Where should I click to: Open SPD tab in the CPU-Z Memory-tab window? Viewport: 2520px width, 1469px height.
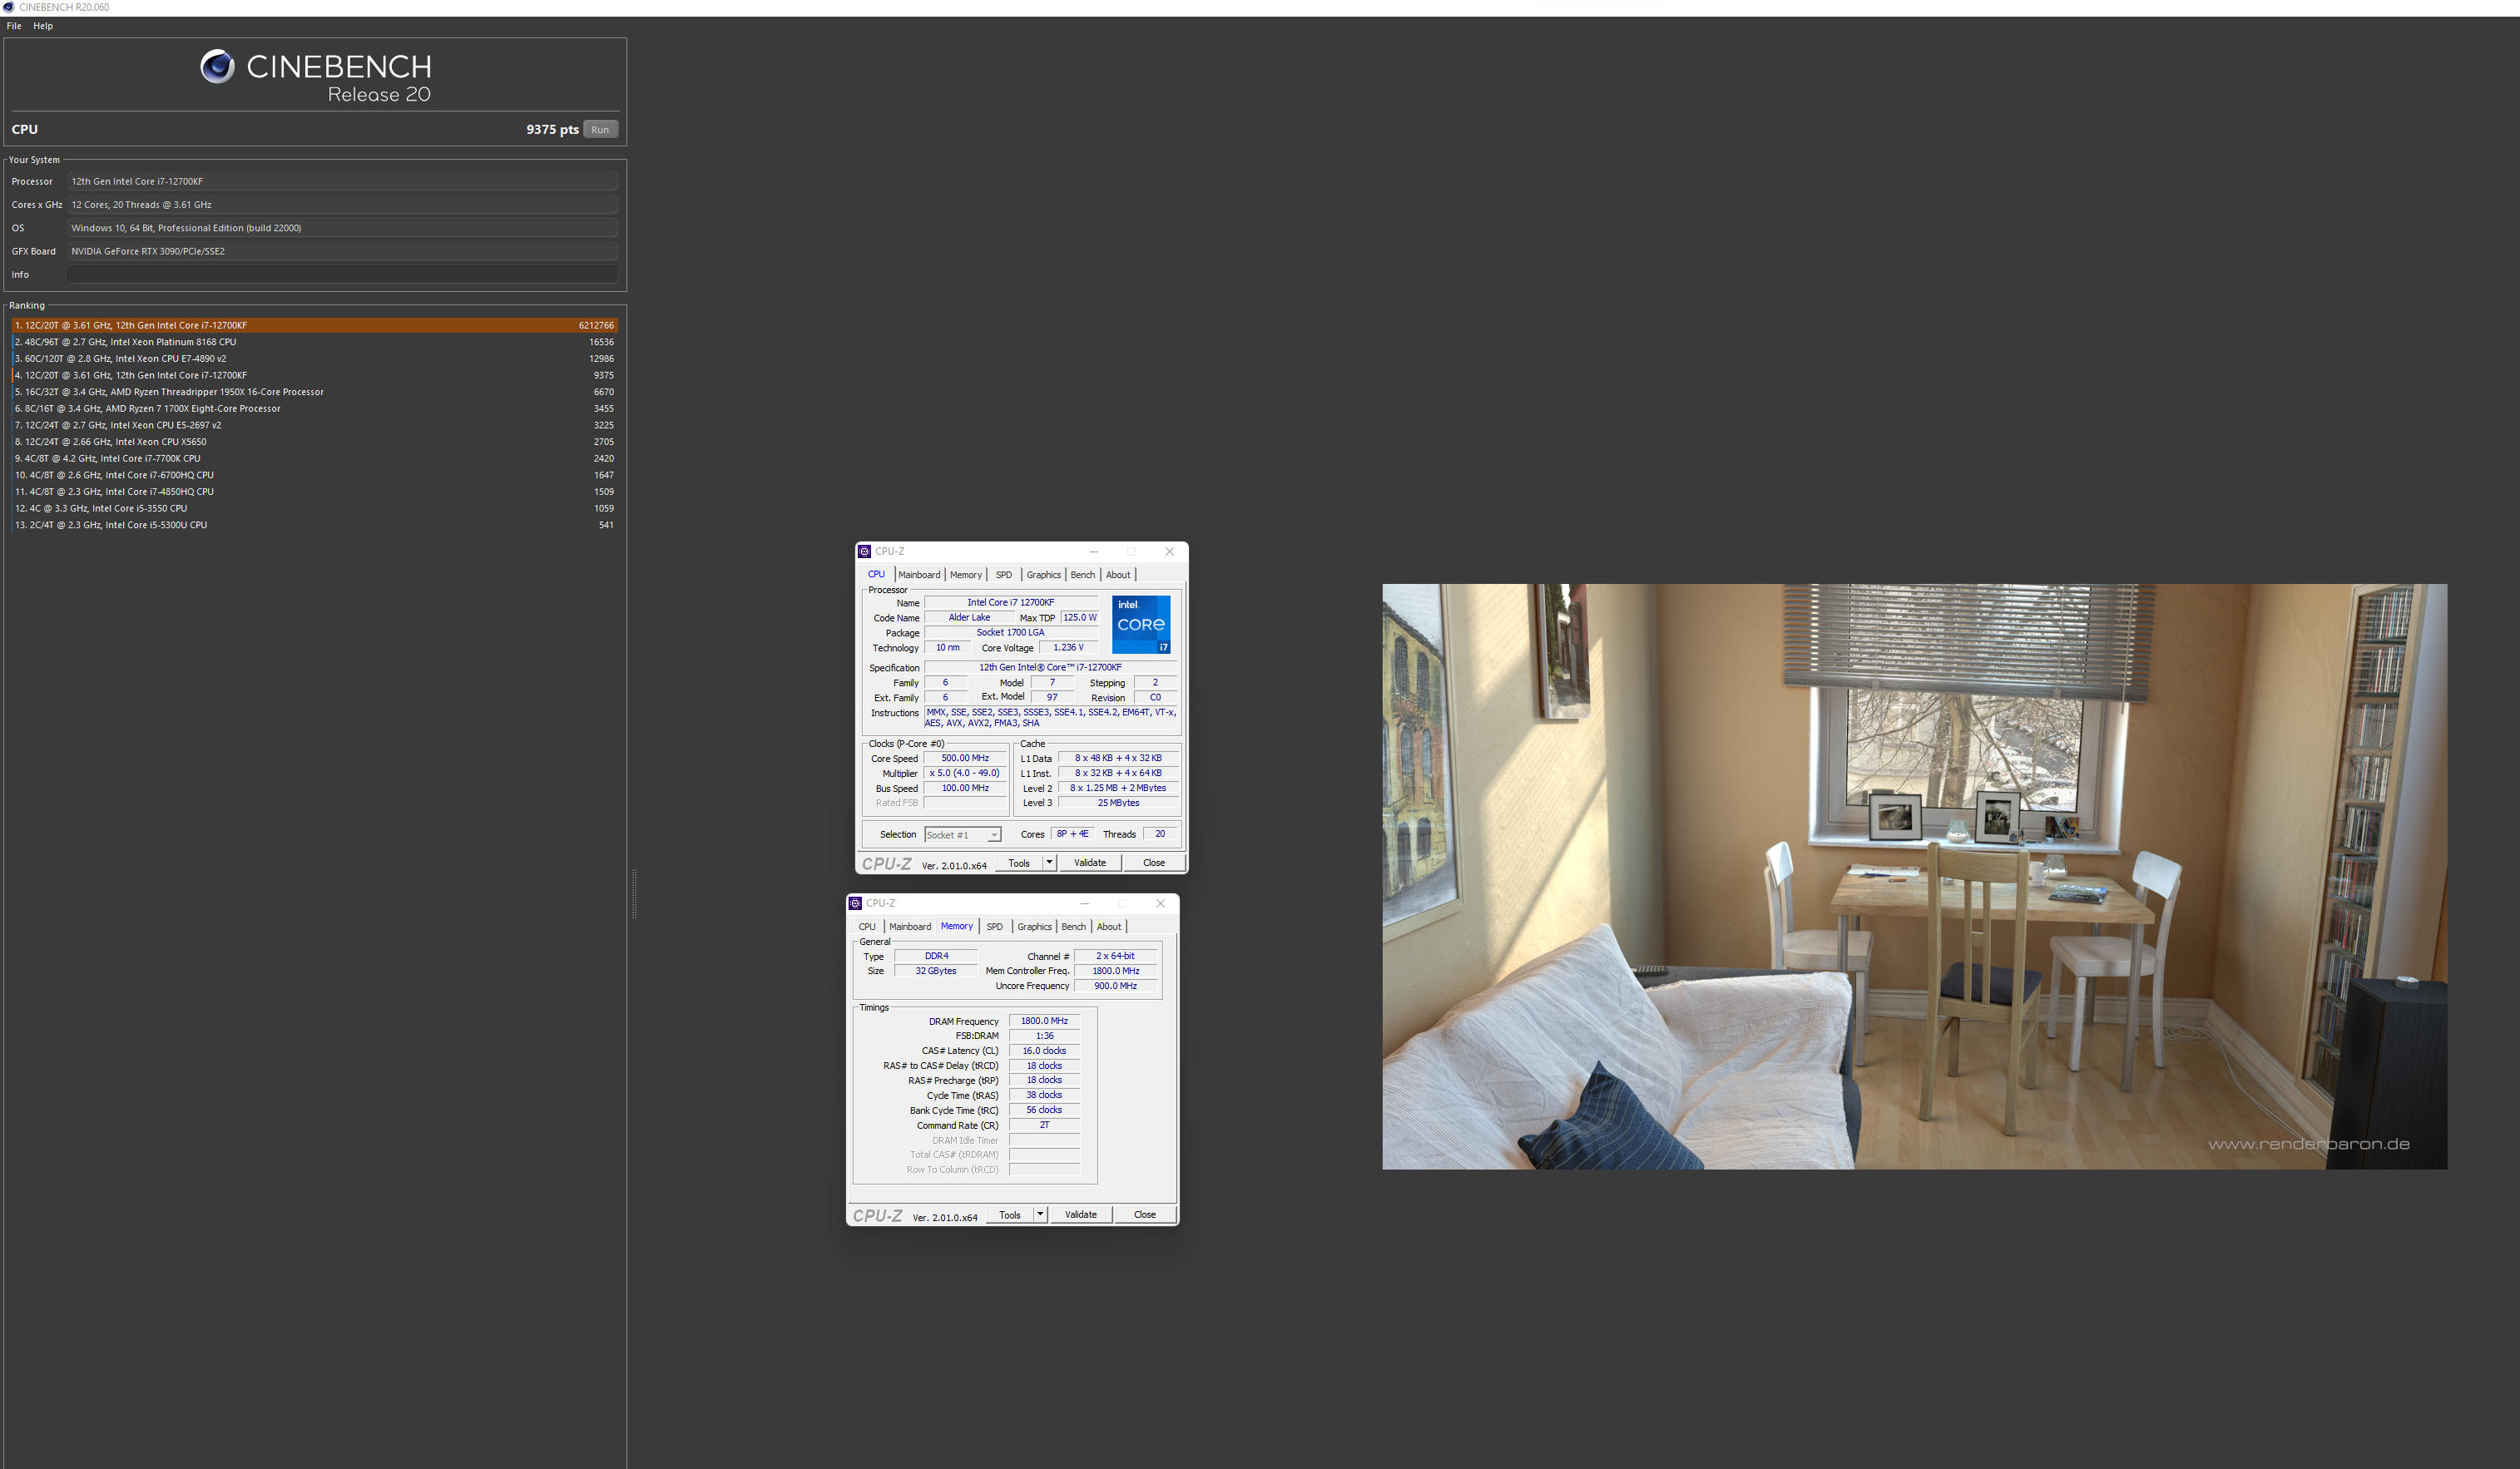click(994, 927)
